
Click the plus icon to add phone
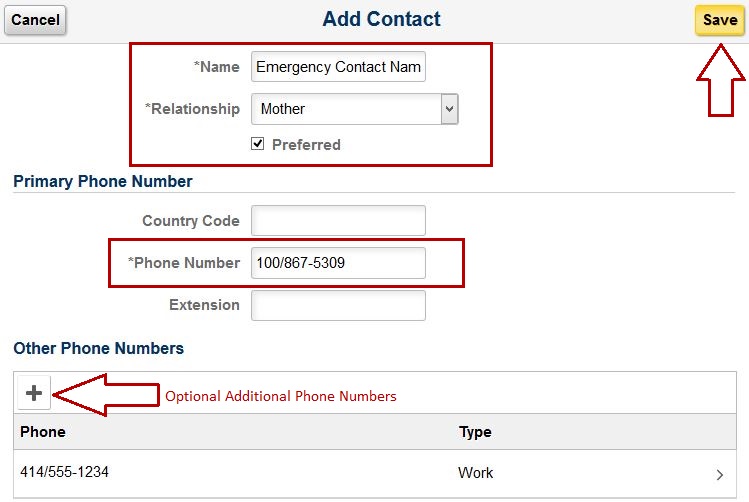(34, 394)
